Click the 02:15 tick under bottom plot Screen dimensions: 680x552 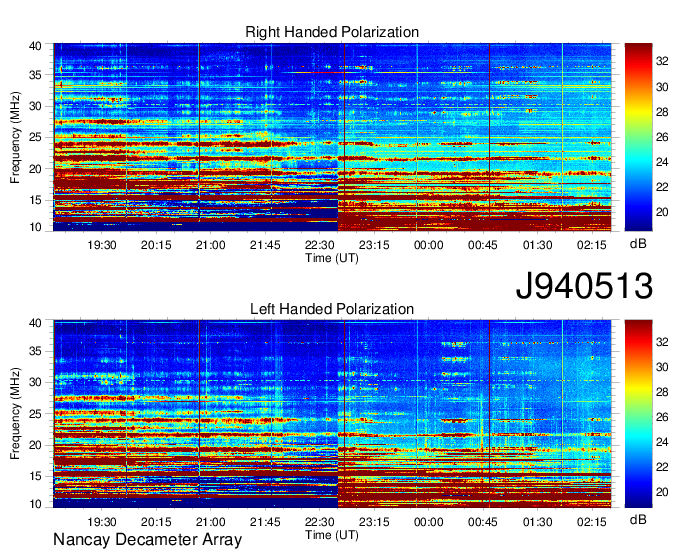tap(592, 522)
